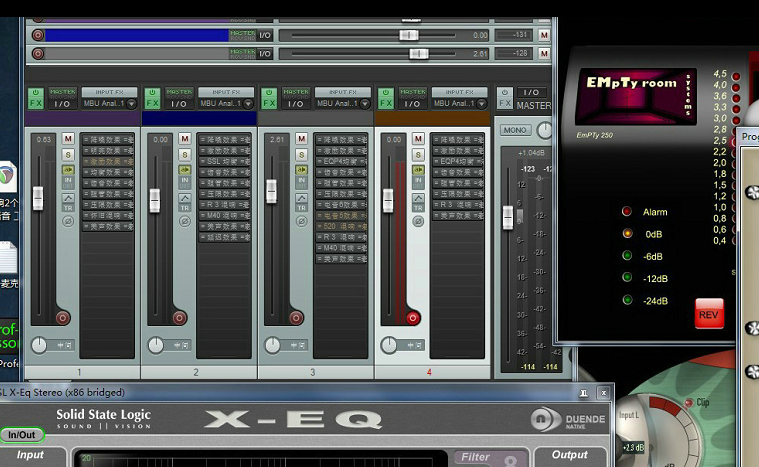
Task: Arm track 2 for recording
Action: [x=179, y=318]
